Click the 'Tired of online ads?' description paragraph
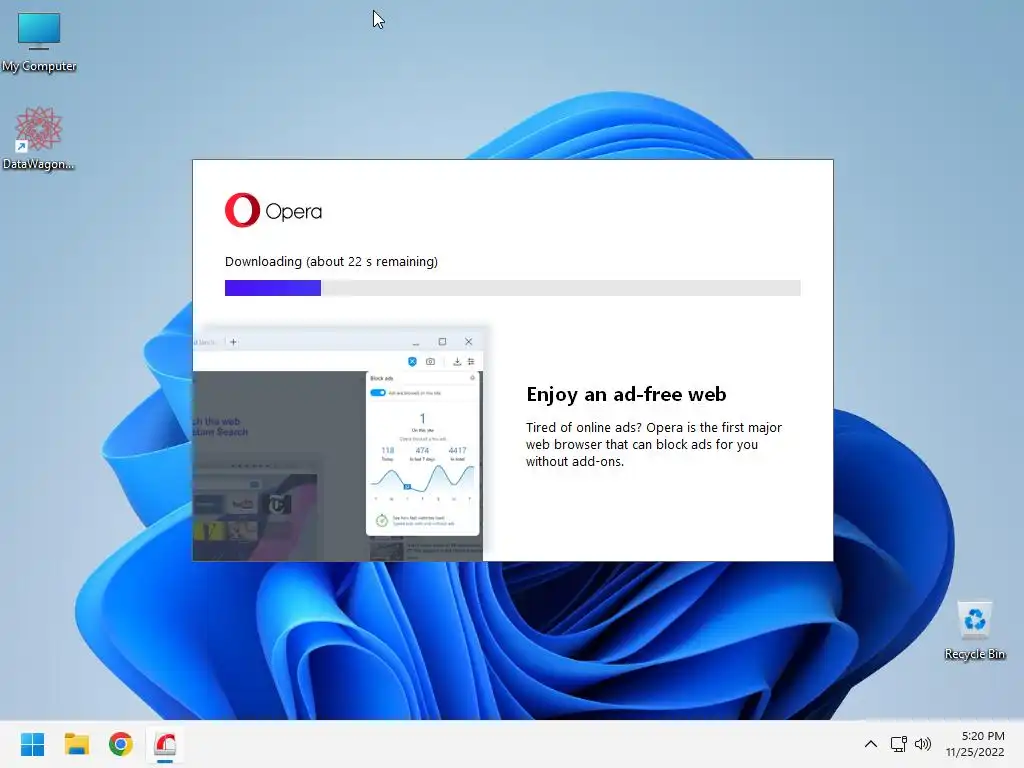Image resolution: width=1024 pixels, height=768 pixels. click(x=654, y=444)
